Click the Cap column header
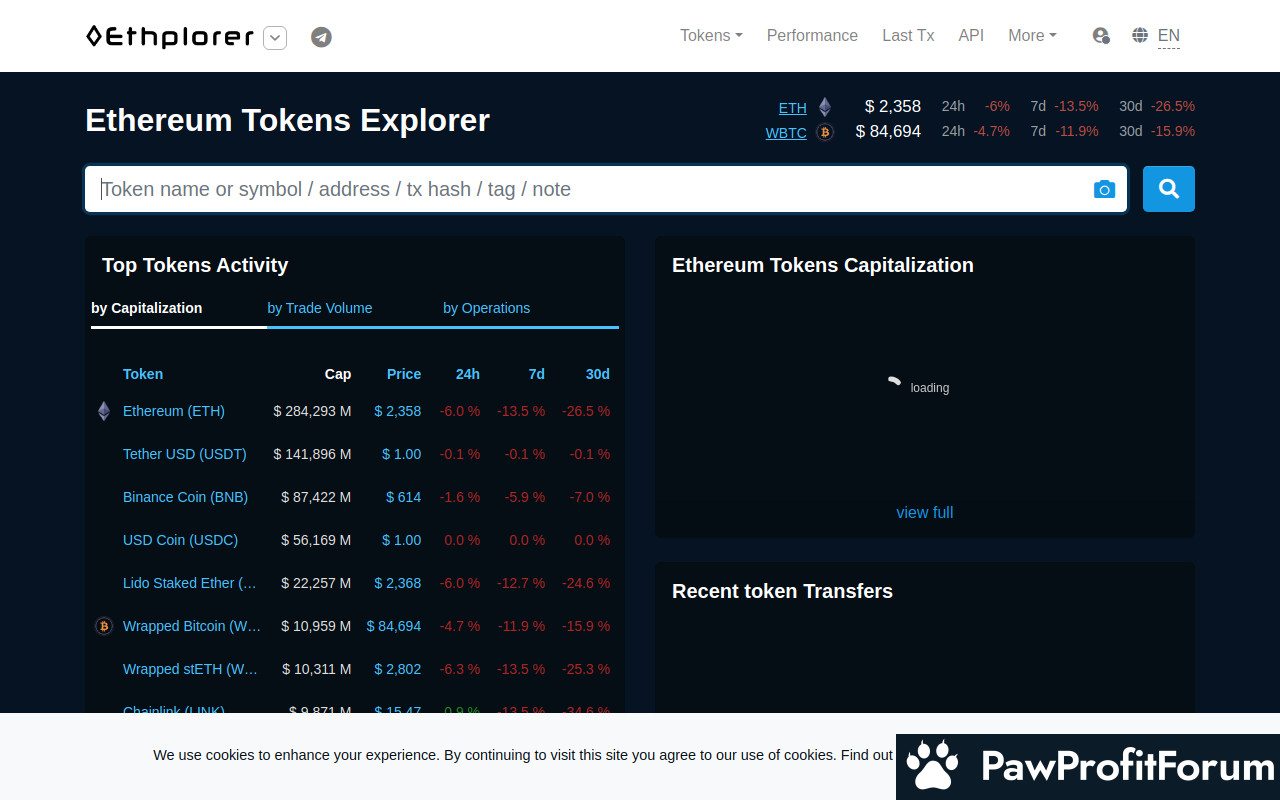Image resolution: width=1280 pixels, height=800 pixels. (338, 374)
